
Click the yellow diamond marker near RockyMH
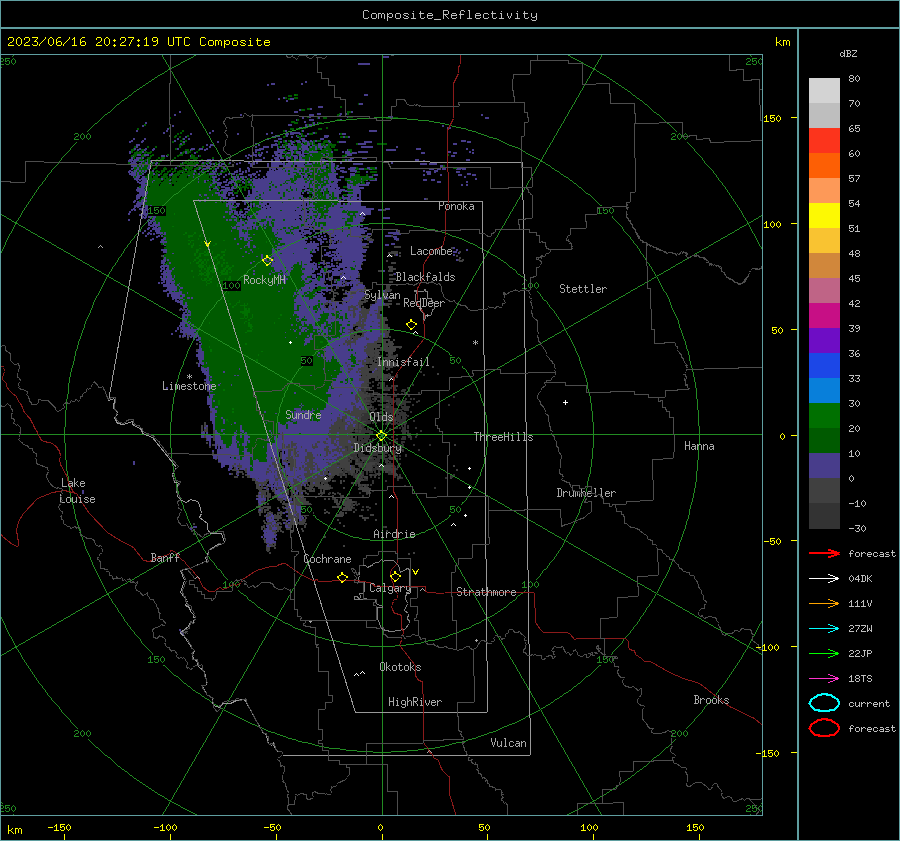click(x=267, y=261)
